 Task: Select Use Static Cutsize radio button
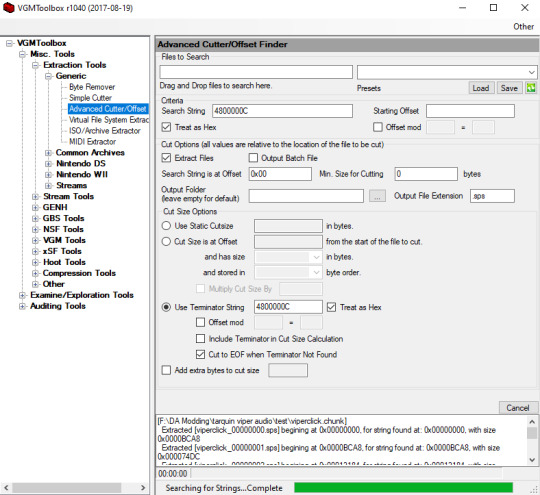pyautogui.click(x=166, y=226)
